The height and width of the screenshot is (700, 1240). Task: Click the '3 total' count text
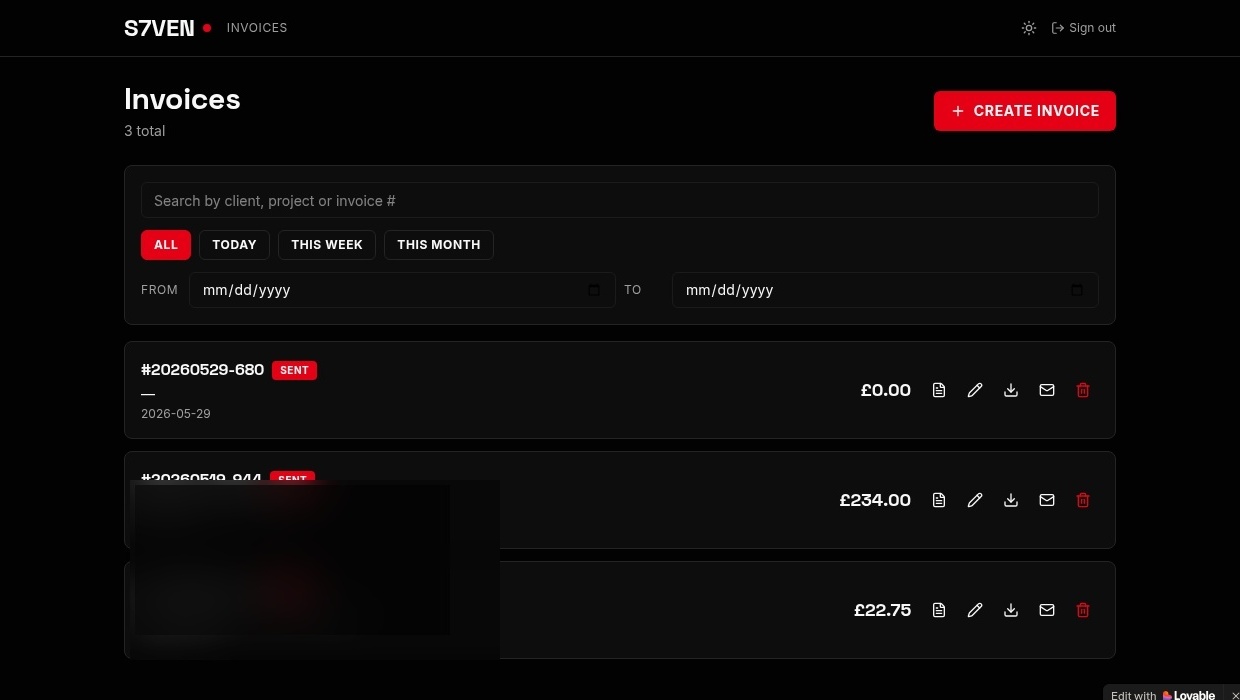coord(145,131)
